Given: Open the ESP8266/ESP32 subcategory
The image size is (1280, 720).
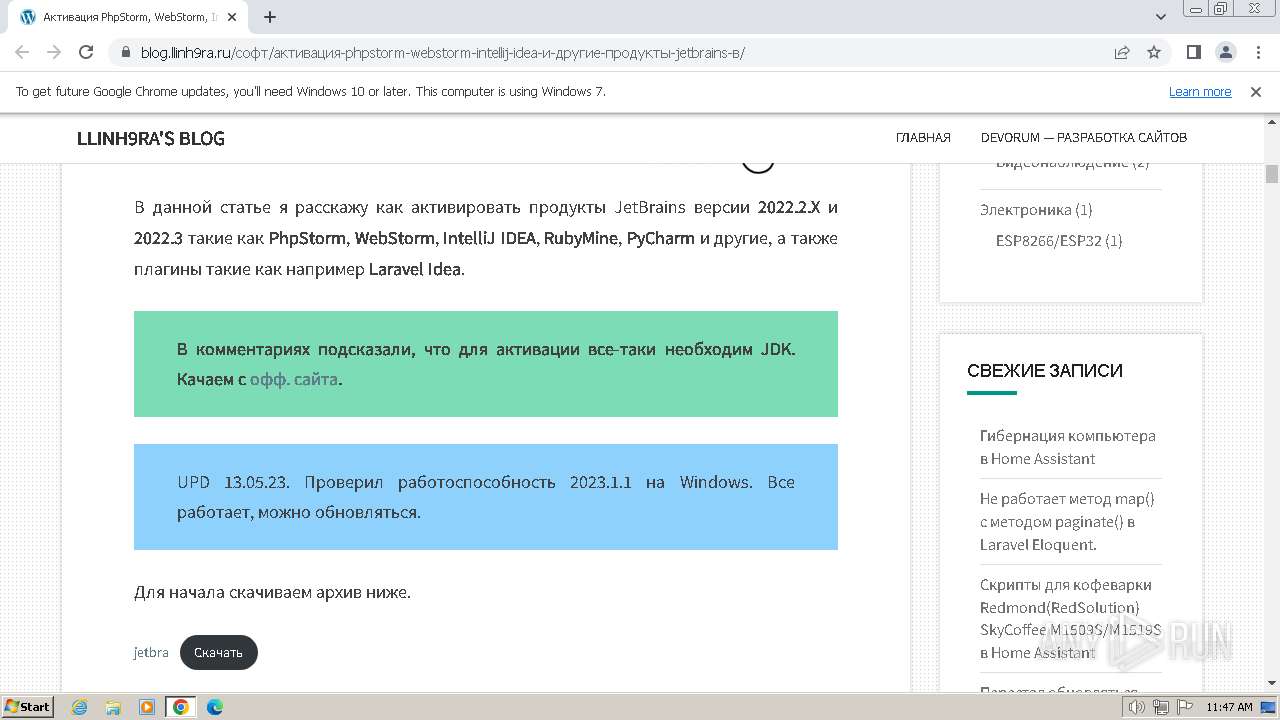Looking at the screenshot, I should pyautogui.click(x=1048, y=241).
